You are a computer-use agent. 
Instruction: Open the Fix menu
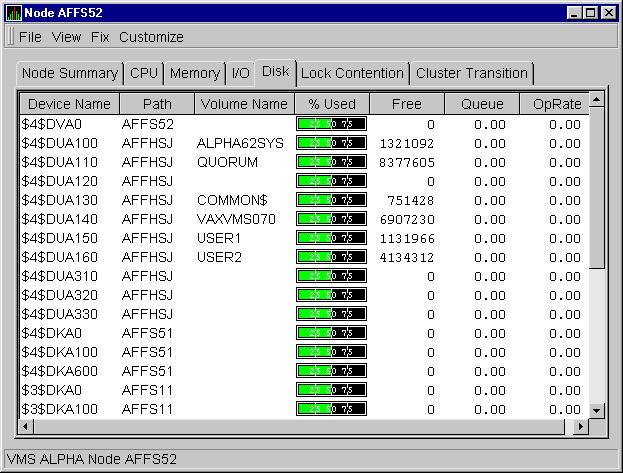(100, 37)
